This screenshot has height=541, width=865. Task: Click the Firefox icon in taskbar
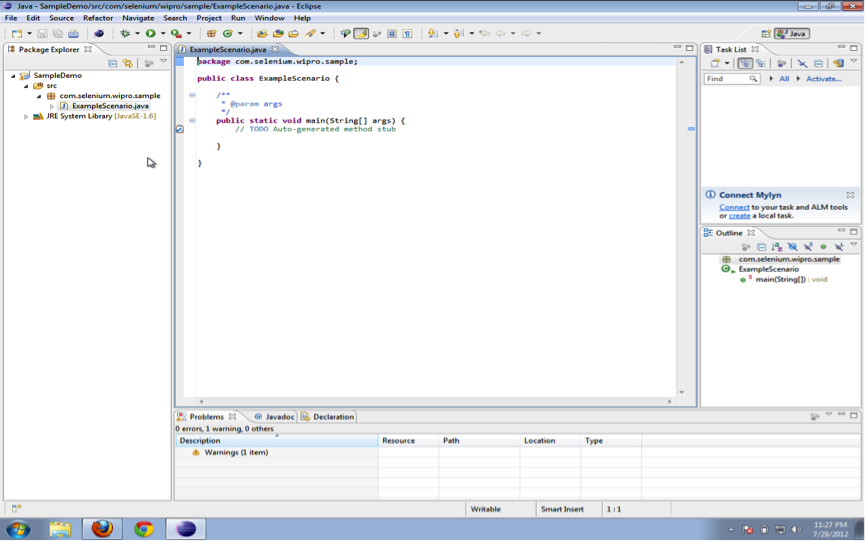(x=102, y=529)
